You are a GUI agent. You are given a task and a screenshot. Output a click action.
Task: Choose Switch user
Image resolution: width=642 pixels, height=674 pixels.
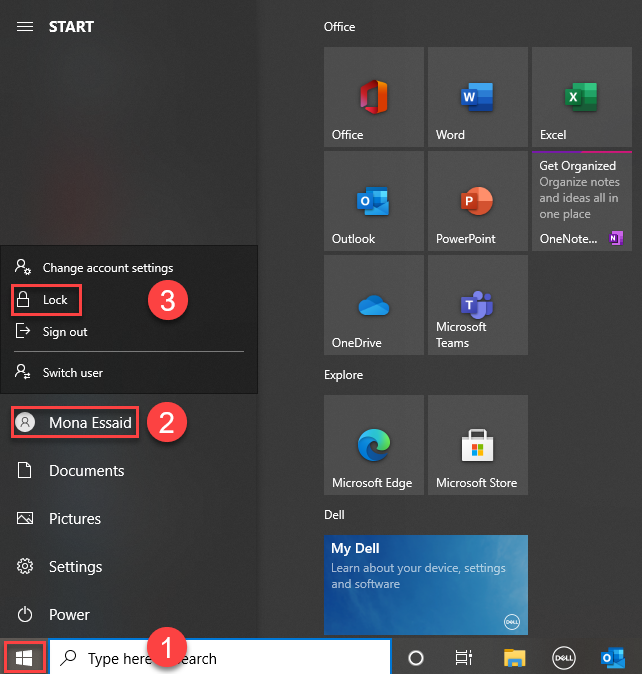tap(129, 372)
